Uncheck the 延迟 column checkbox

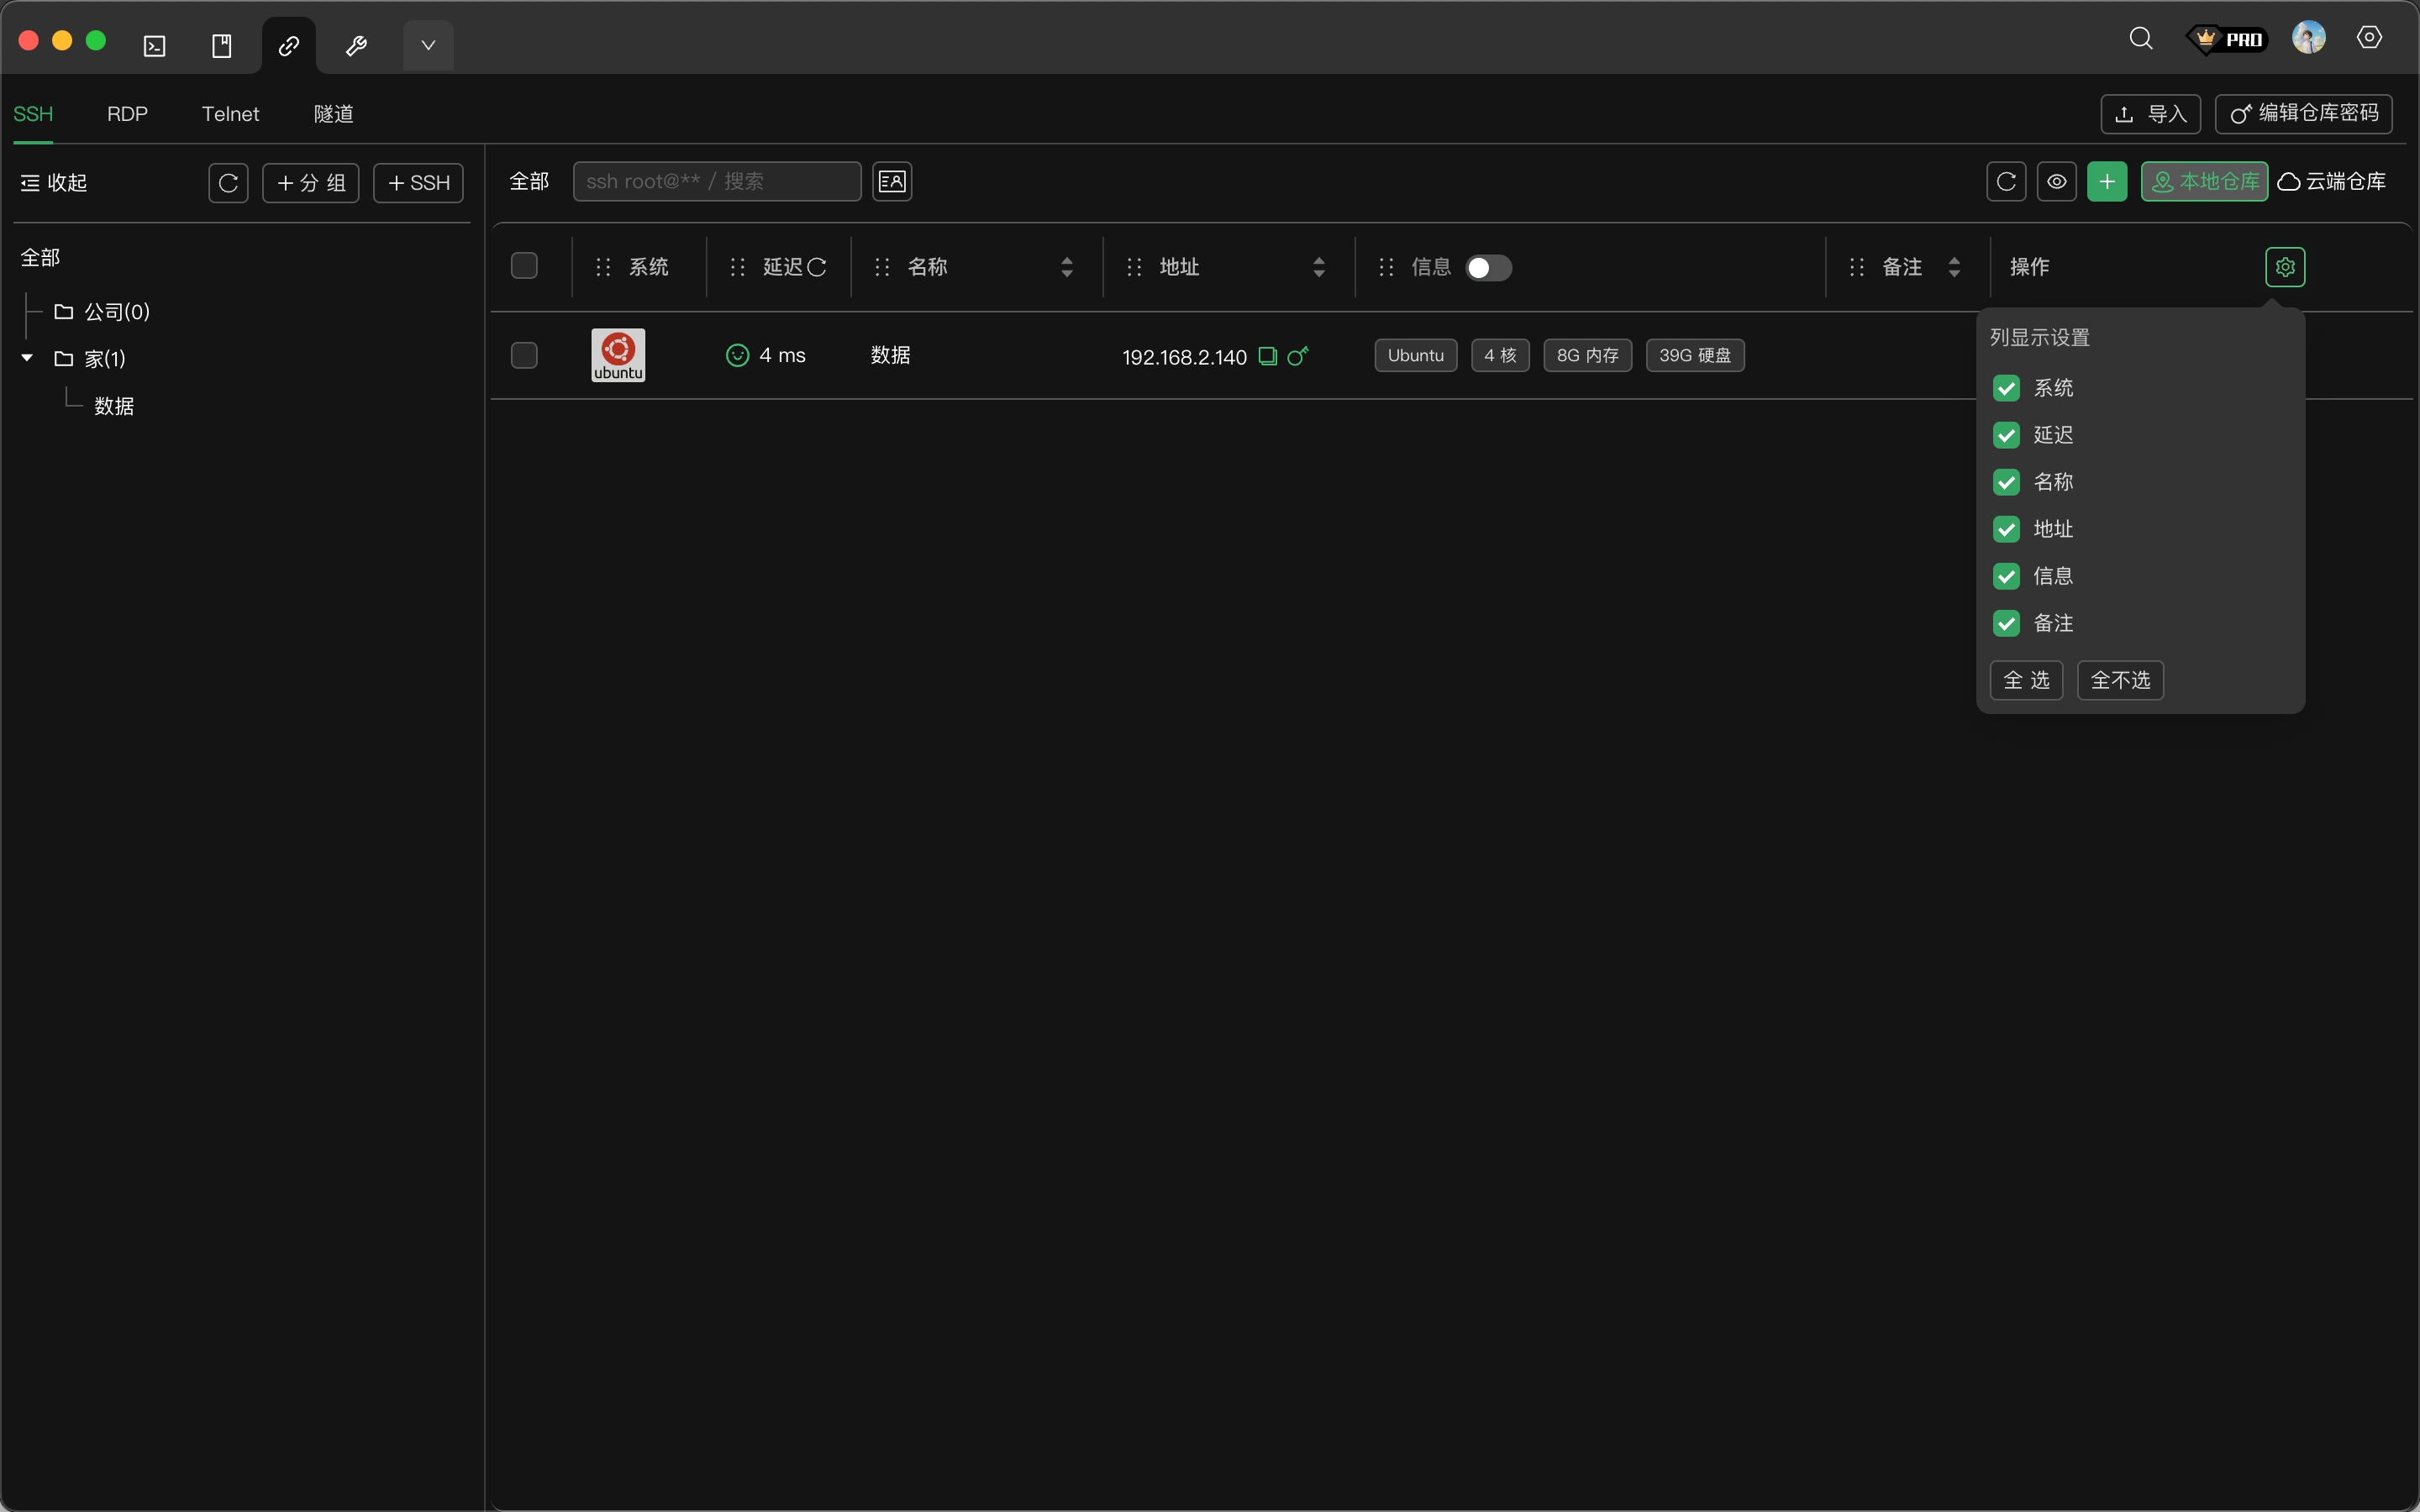coord(2006,435)
